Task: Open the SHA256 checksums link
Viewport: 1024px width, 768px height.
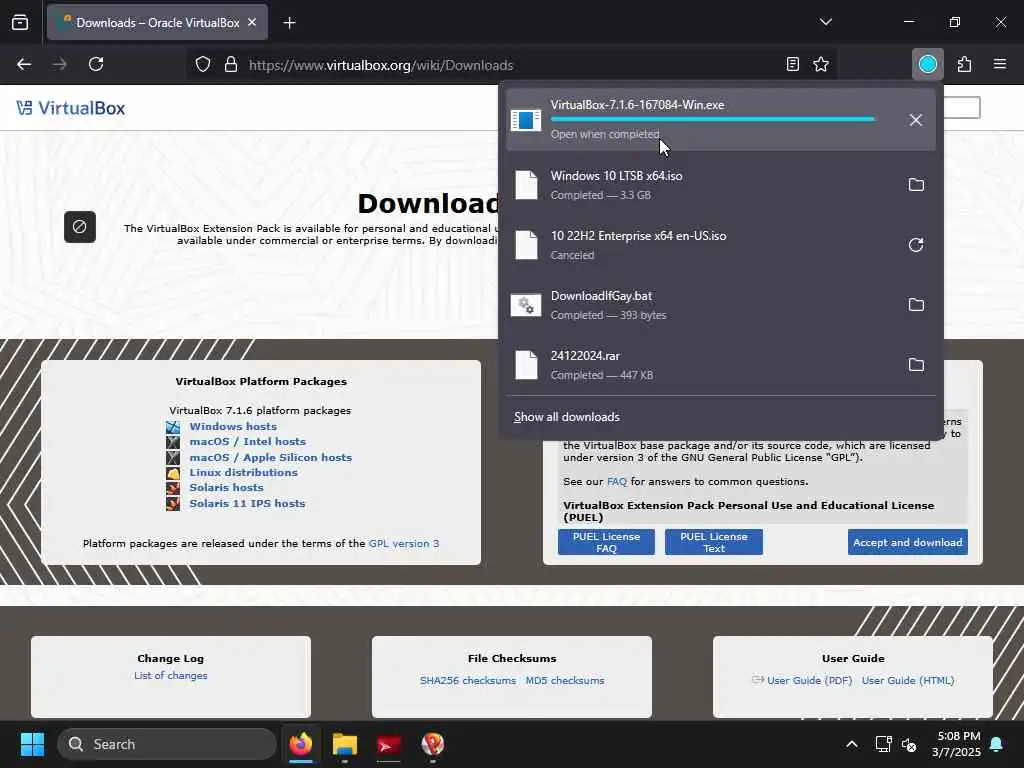Action: click(468, 680)
